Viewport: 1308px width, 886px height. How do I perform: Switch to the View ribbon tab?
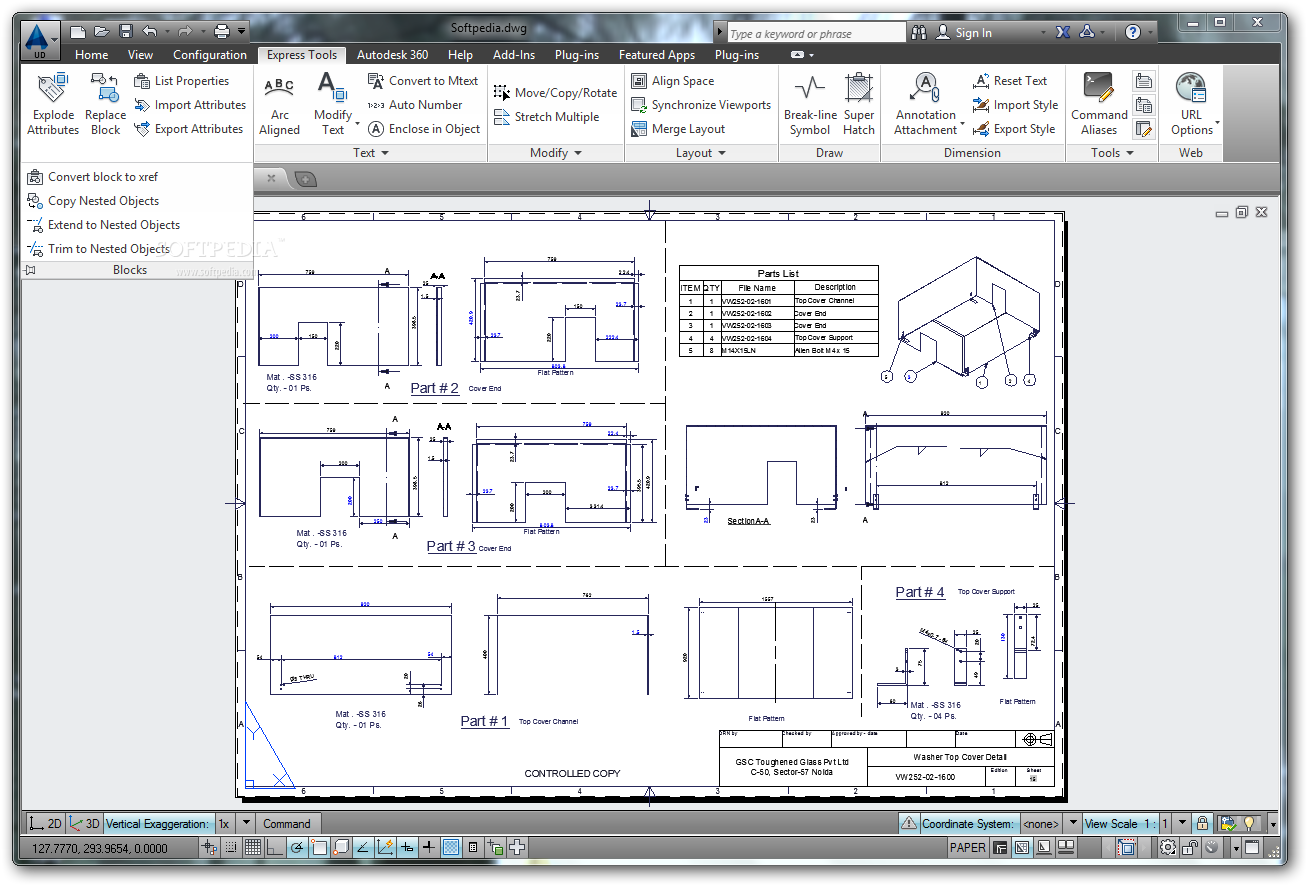(x=141, y=55)
